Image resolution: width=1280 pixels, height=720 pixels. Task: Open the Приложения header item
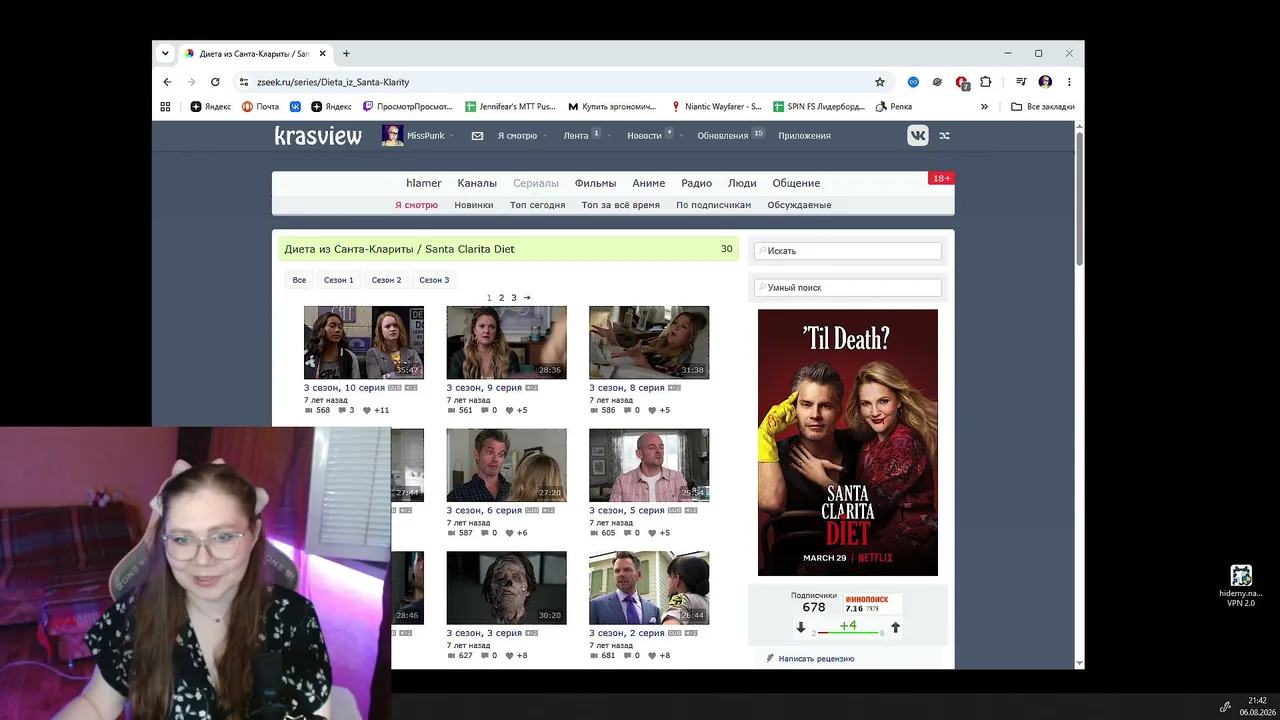(804, 136)
